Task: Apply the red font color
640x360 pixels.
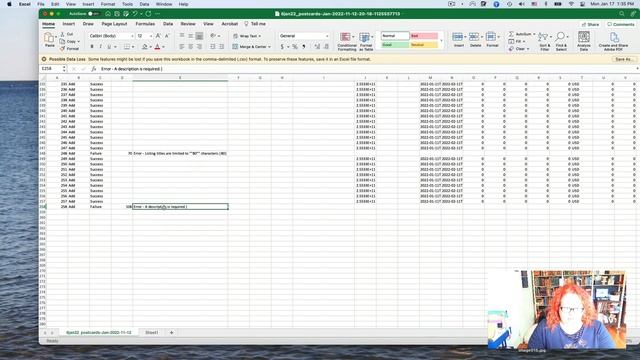Action: click(x=158, y=47)
